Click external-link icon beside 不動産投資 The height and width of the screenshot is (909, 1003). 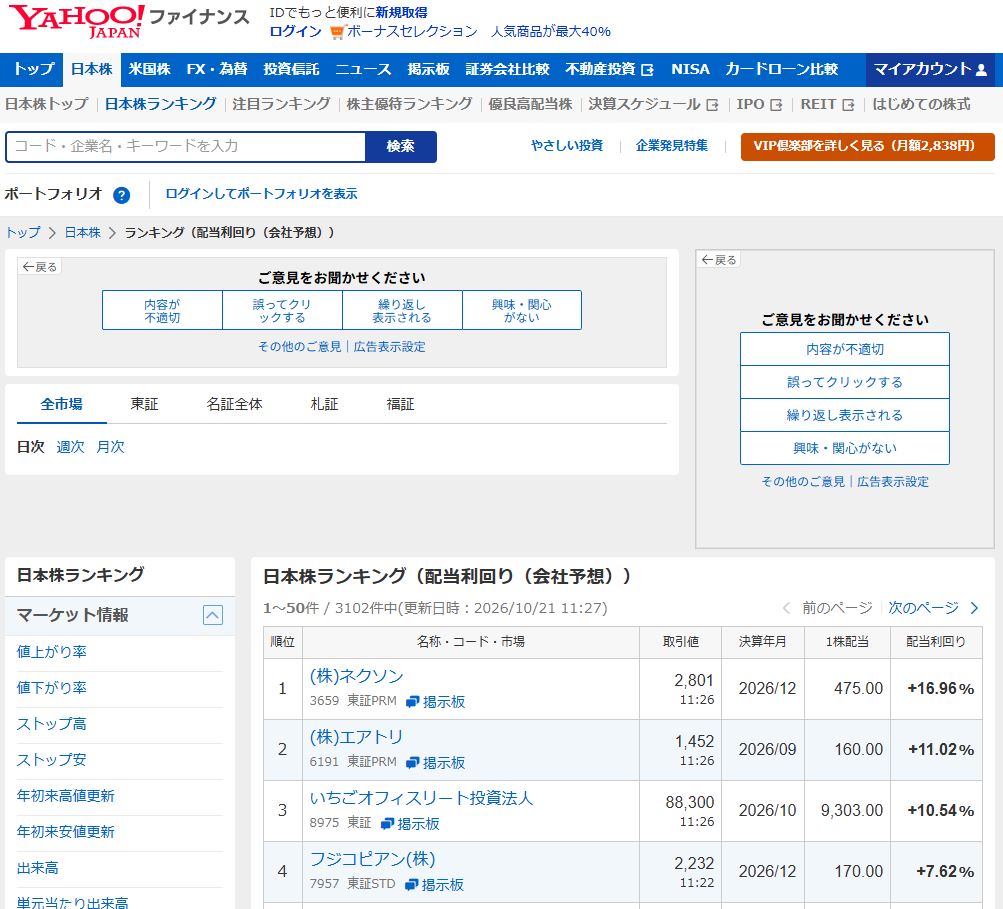point(647,70)
